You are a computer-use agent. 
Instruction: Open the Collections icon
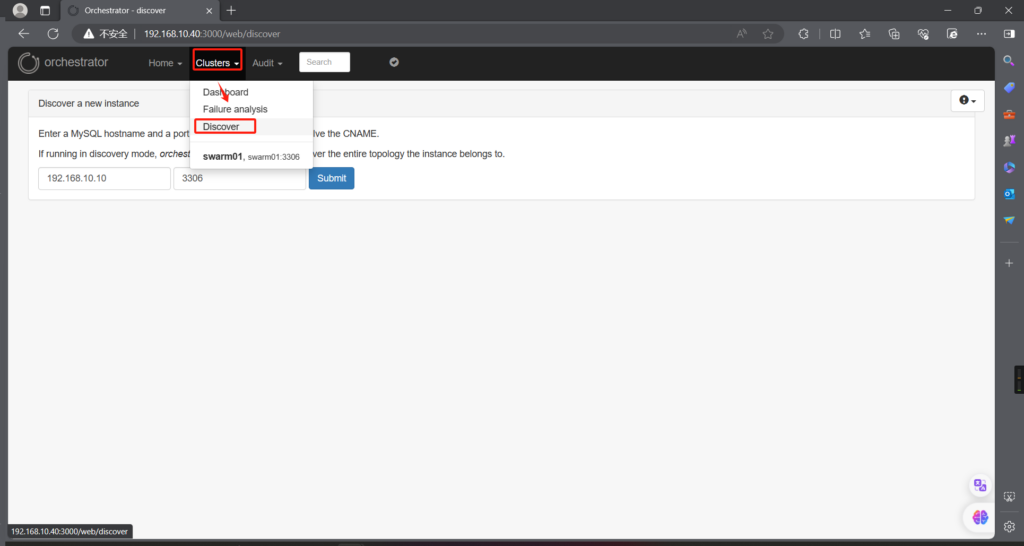click(x=894, y=34)
